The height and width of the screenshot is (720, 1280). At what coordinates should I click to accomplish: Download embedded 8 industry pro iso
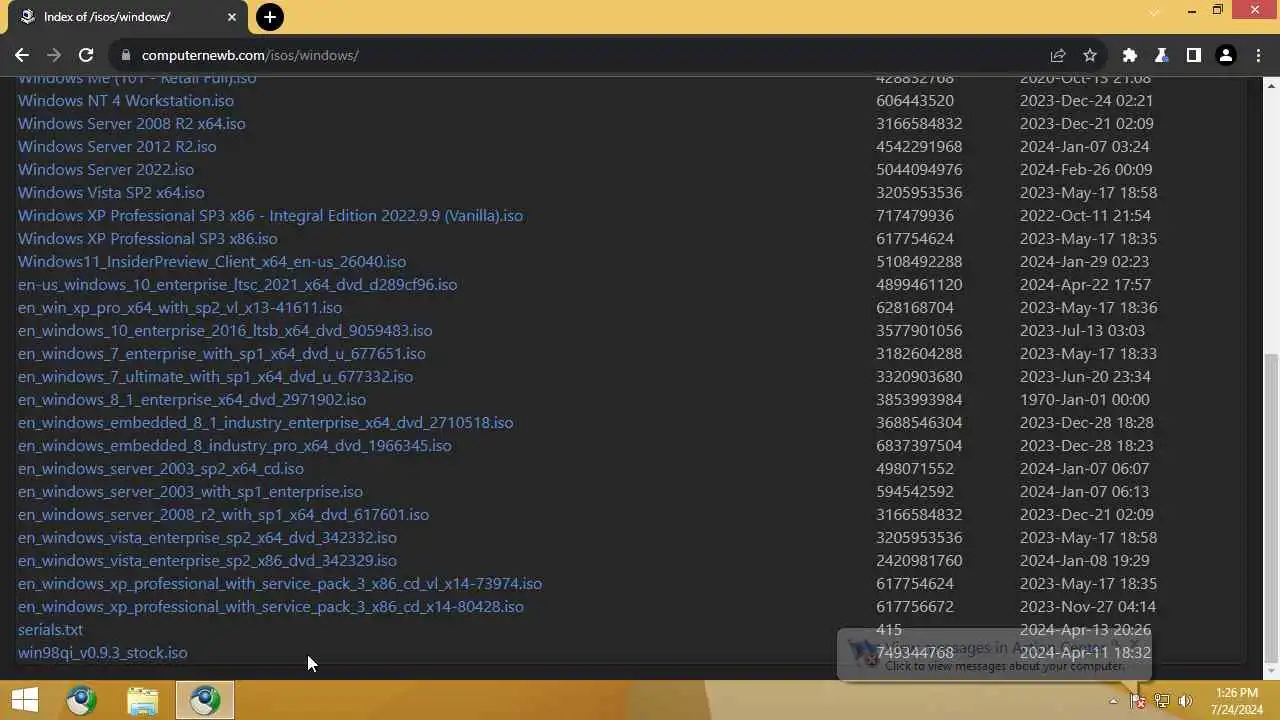[x=234, y=445]
